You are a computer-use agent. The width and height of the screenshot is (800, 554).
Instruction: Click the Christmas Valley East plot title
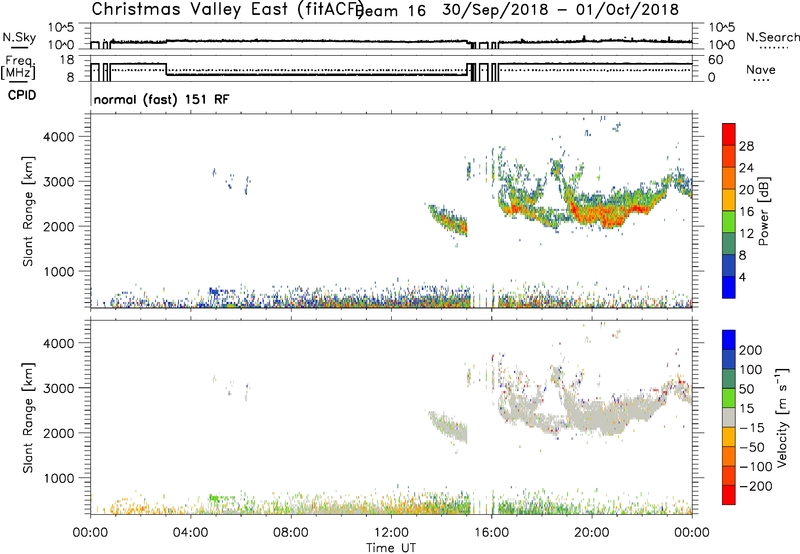(227, 10)
